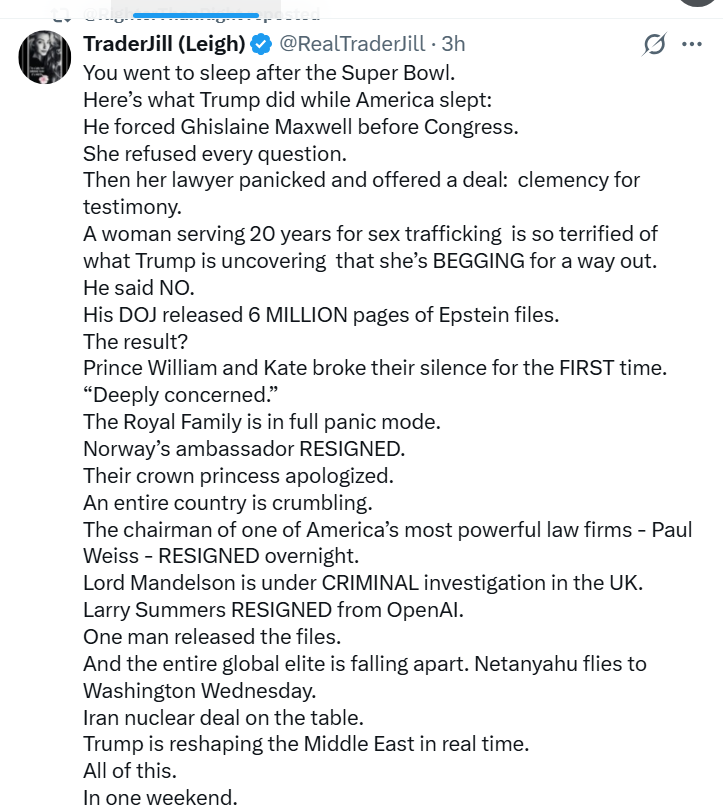
Task: Click the blue verified badge
Action: click(260, 44)
